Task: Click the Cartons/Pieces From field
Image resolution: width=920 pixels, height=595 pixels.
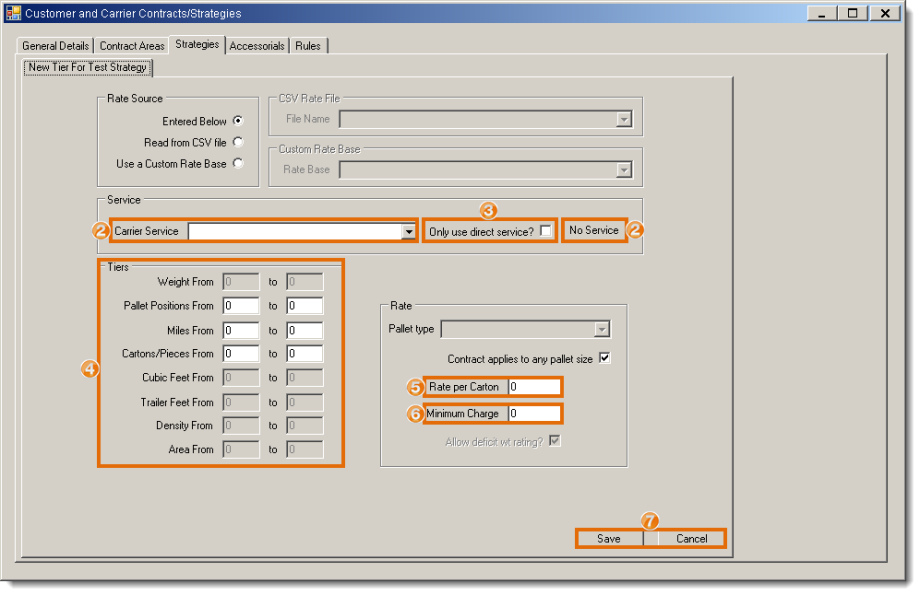Action: click(x=241, y=354)
